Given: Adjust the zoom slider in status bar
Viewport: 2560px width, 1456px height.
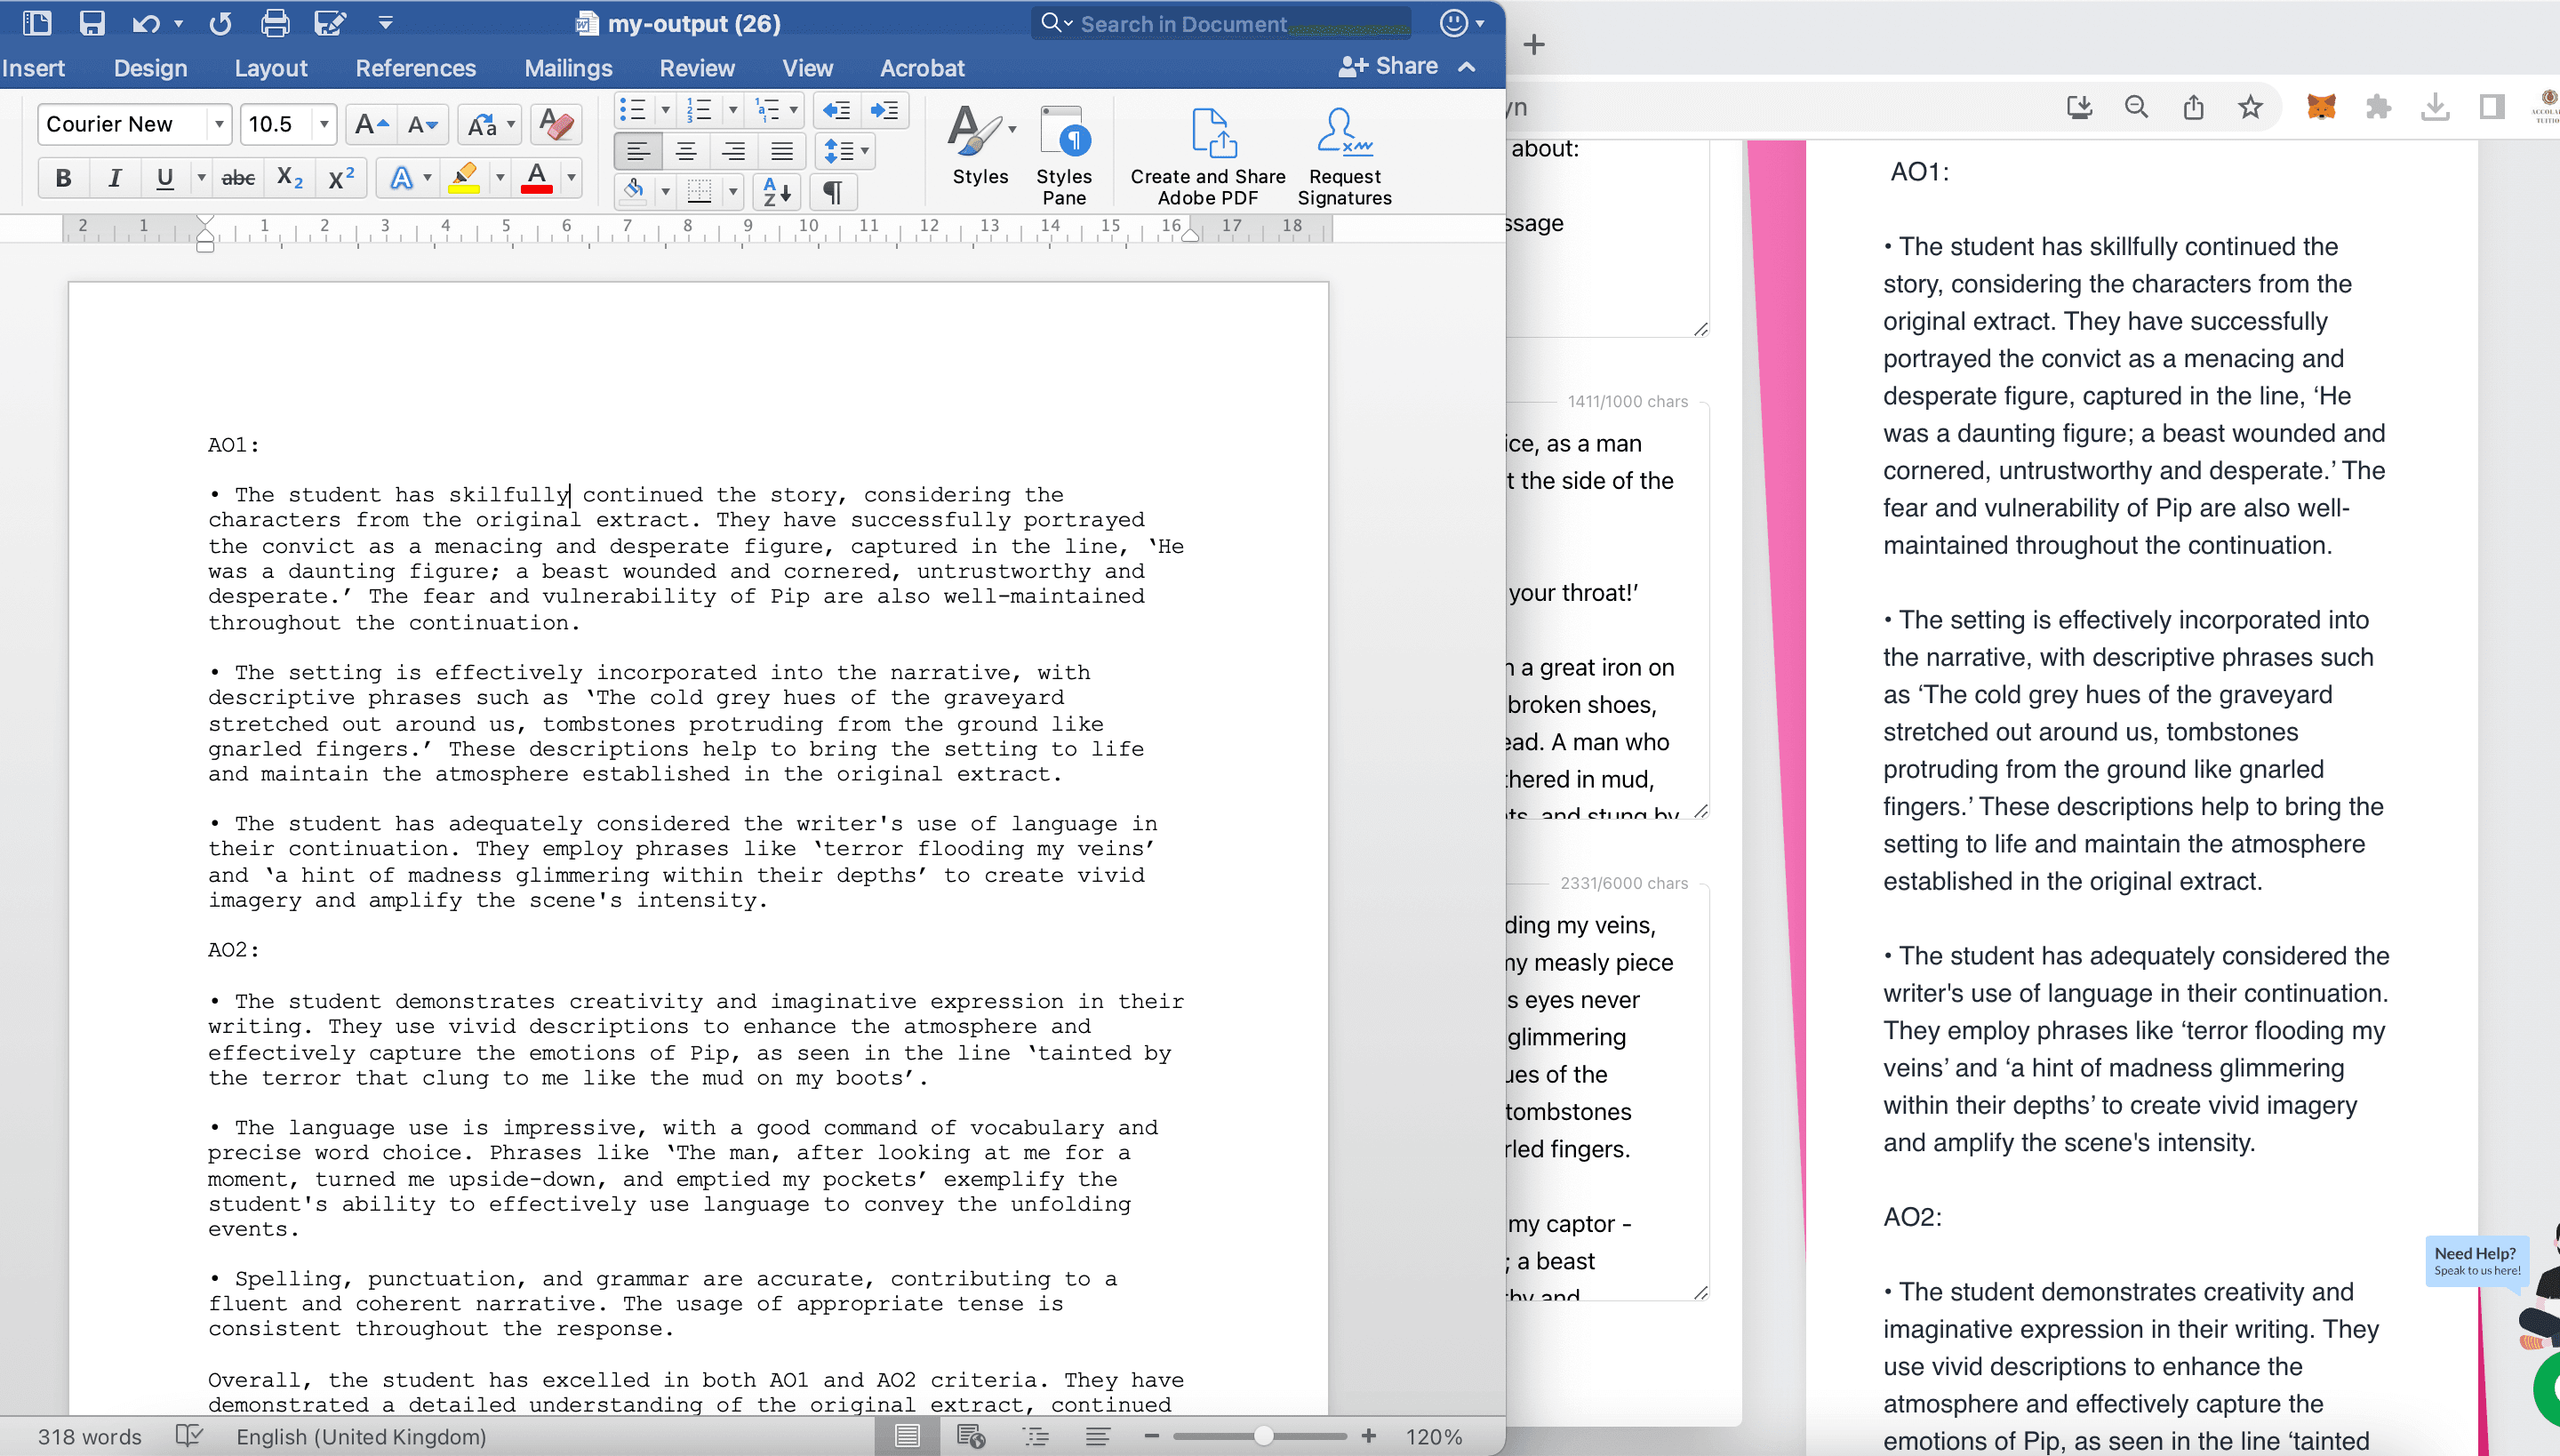Looking at the screenshot, I should coord(1263,1436).
